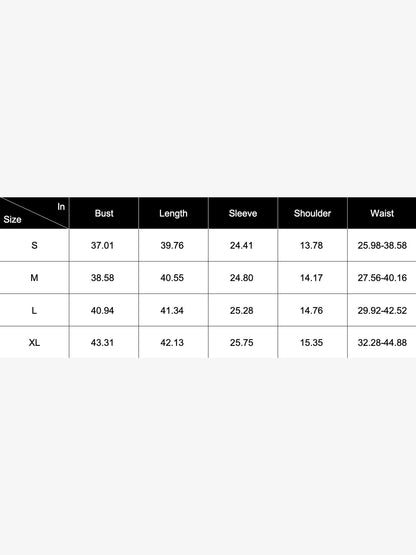The image size is (416, 555).
Task: Select waist range 32.28-44.88
Action: [x=382, y=342]
